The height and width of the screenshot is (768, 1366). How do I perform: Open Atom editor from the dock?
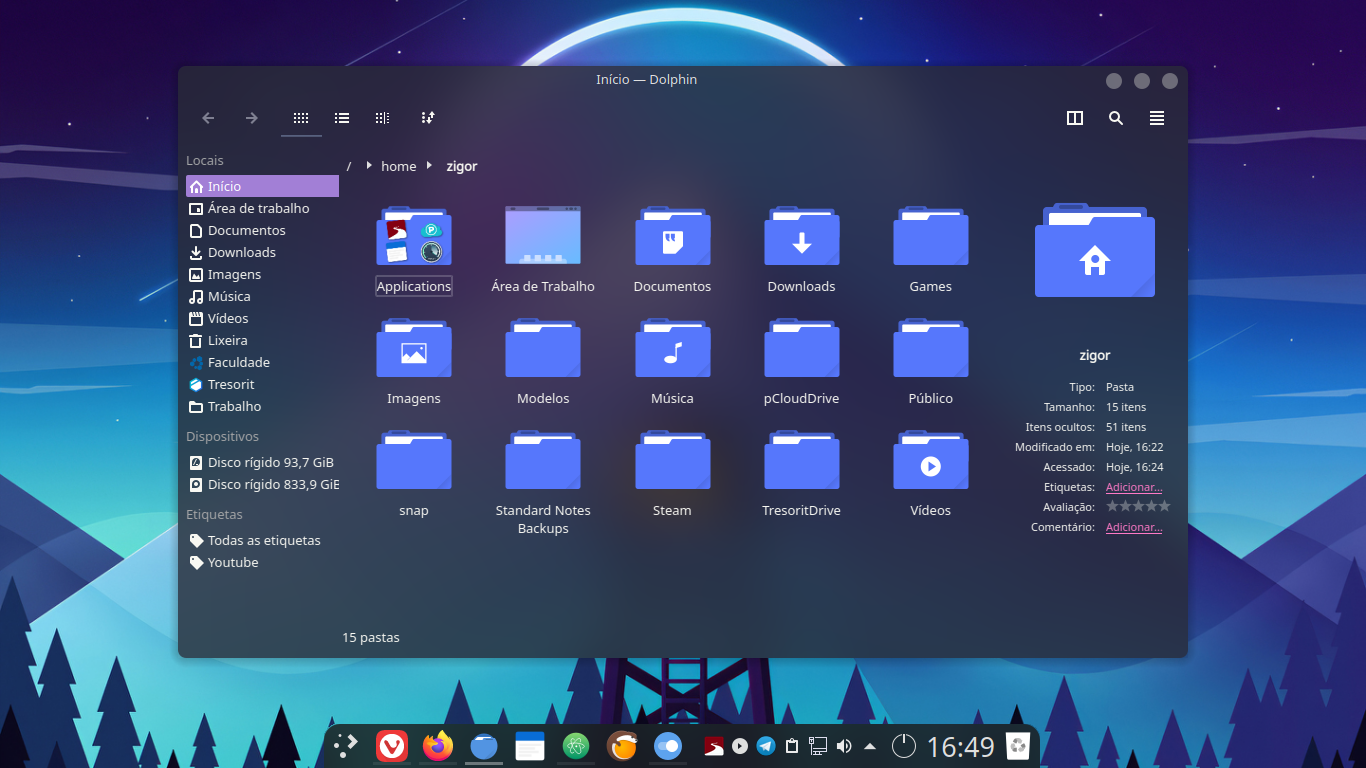[x=576, y=746]
